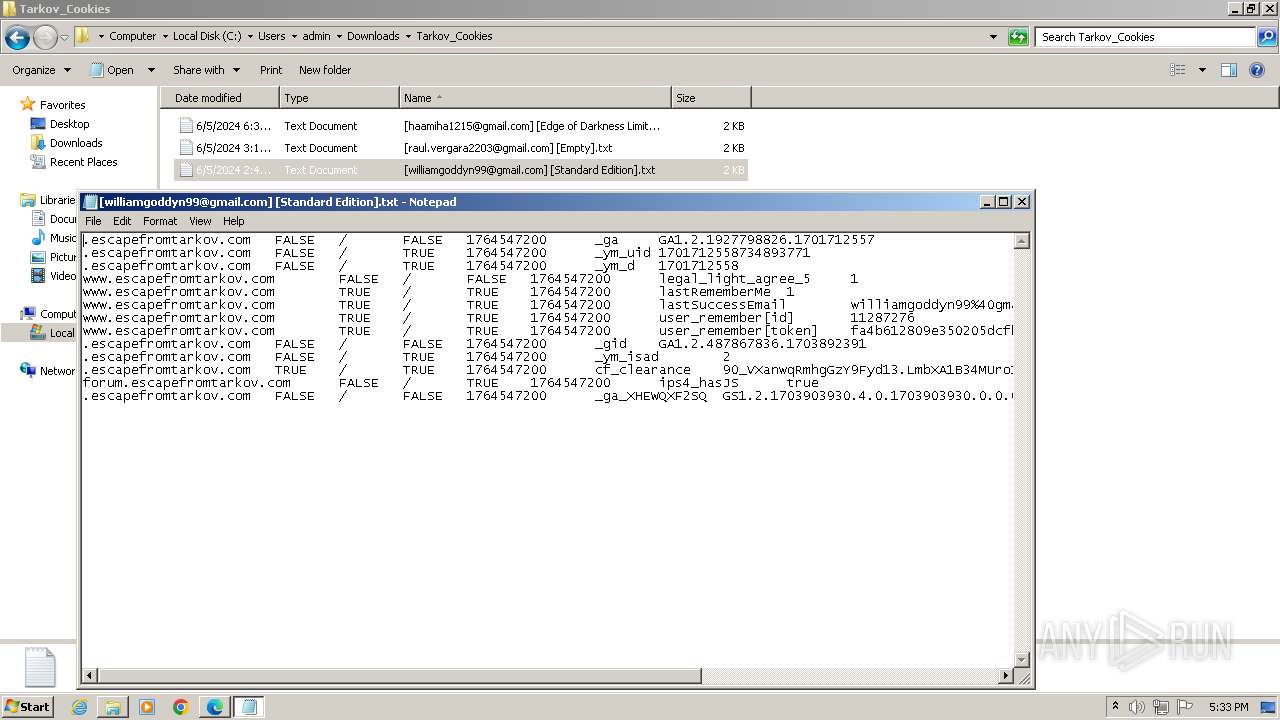Open the Notepad Format menu
This screenshot has width=1280, height=720.
pyautogui.click(x=160, y=221)
